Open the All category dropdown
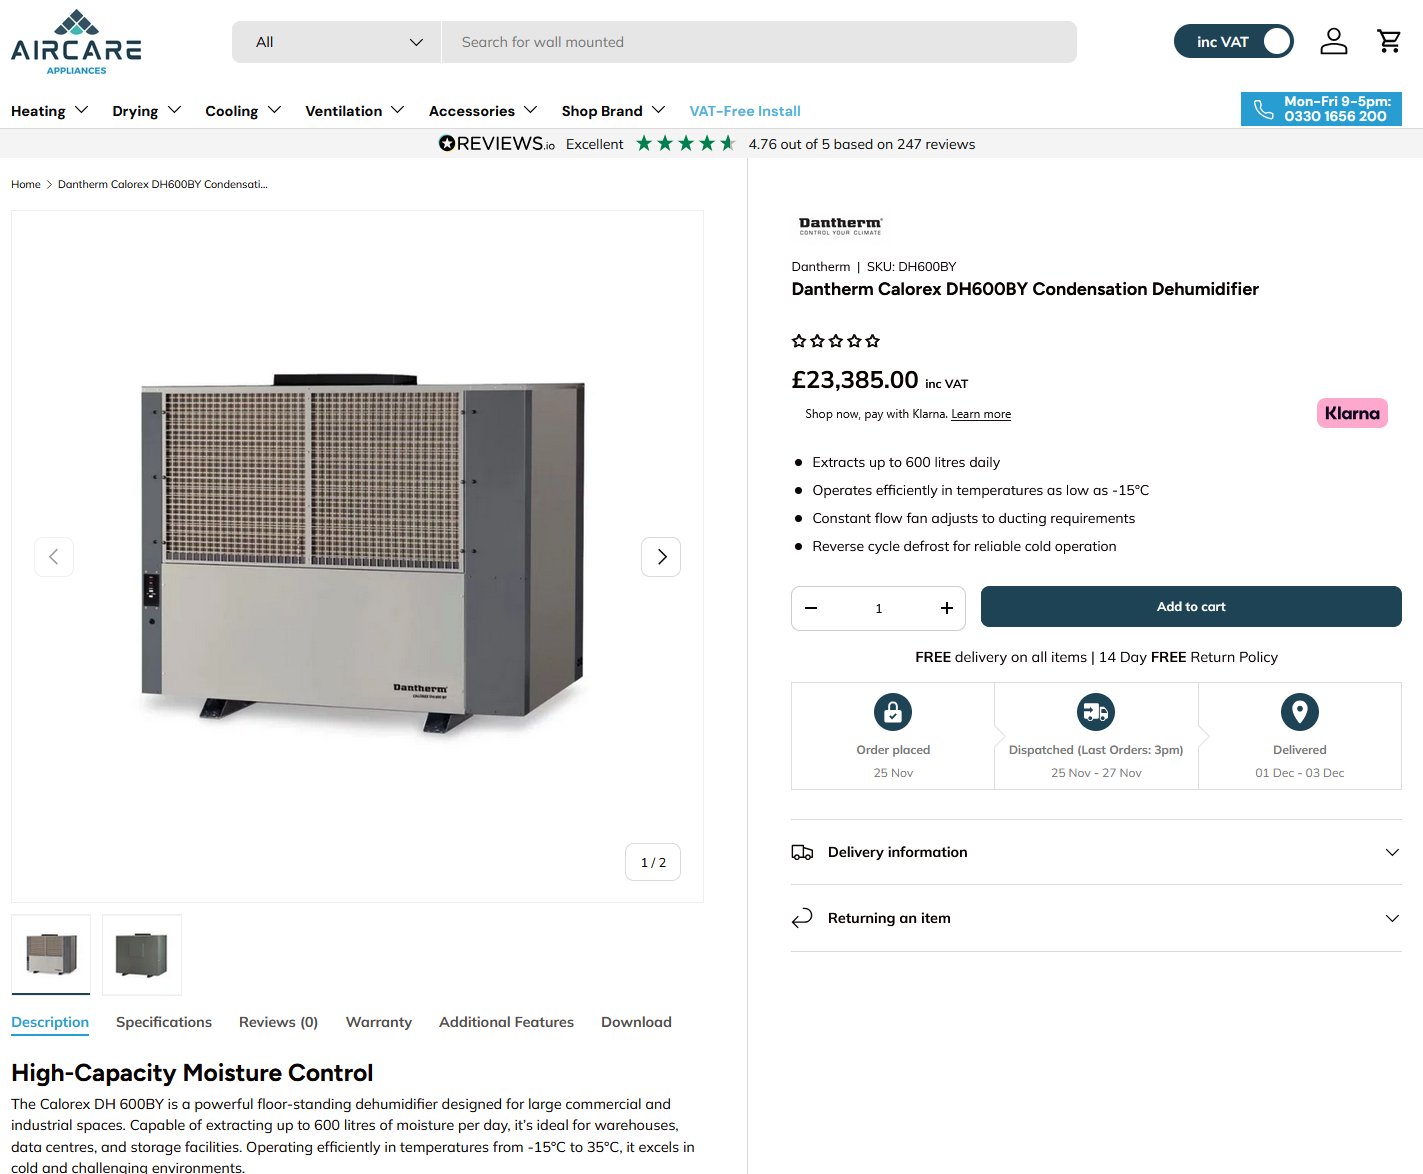Viewport: 1423px width, 1174px height. pyautogui.click(x=336, y=42)
